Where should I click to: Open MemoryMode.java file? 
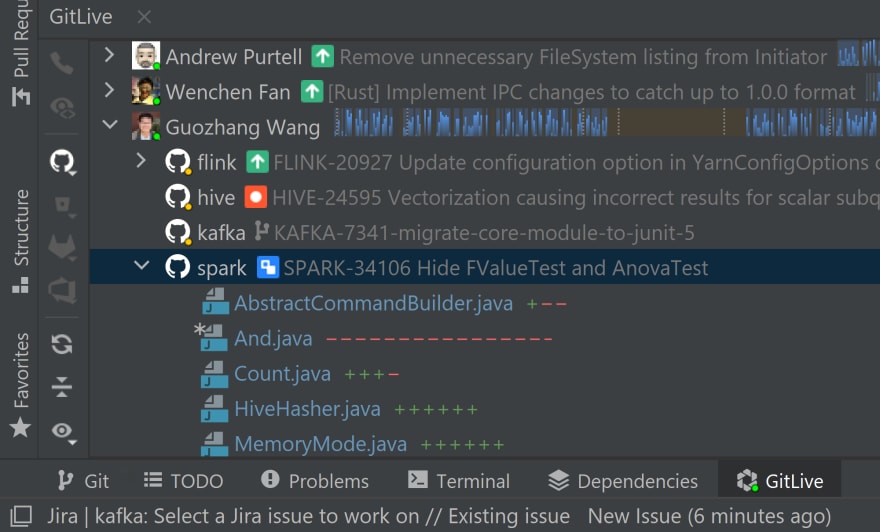320,444
